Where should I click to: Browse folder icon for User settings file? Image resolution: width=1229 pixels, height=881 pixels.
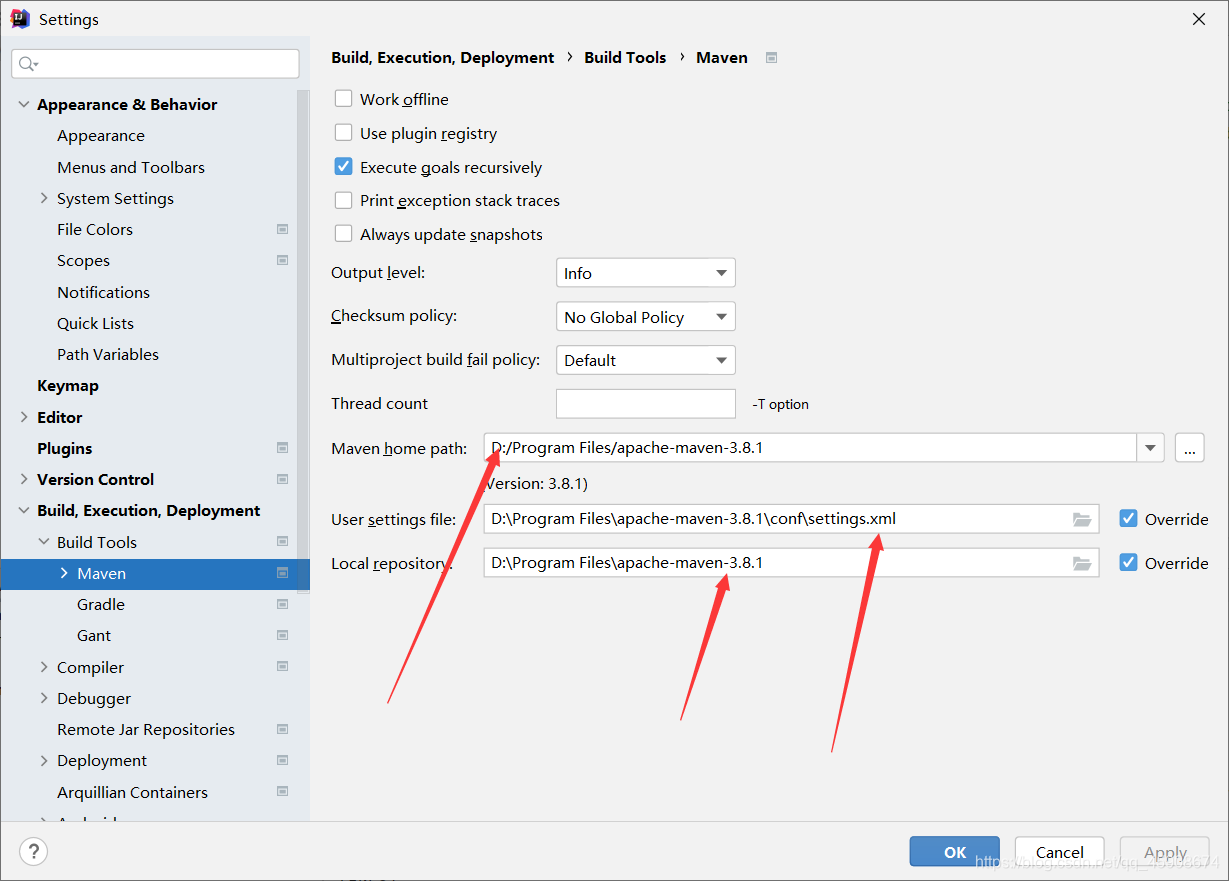tap(1081, 519)
